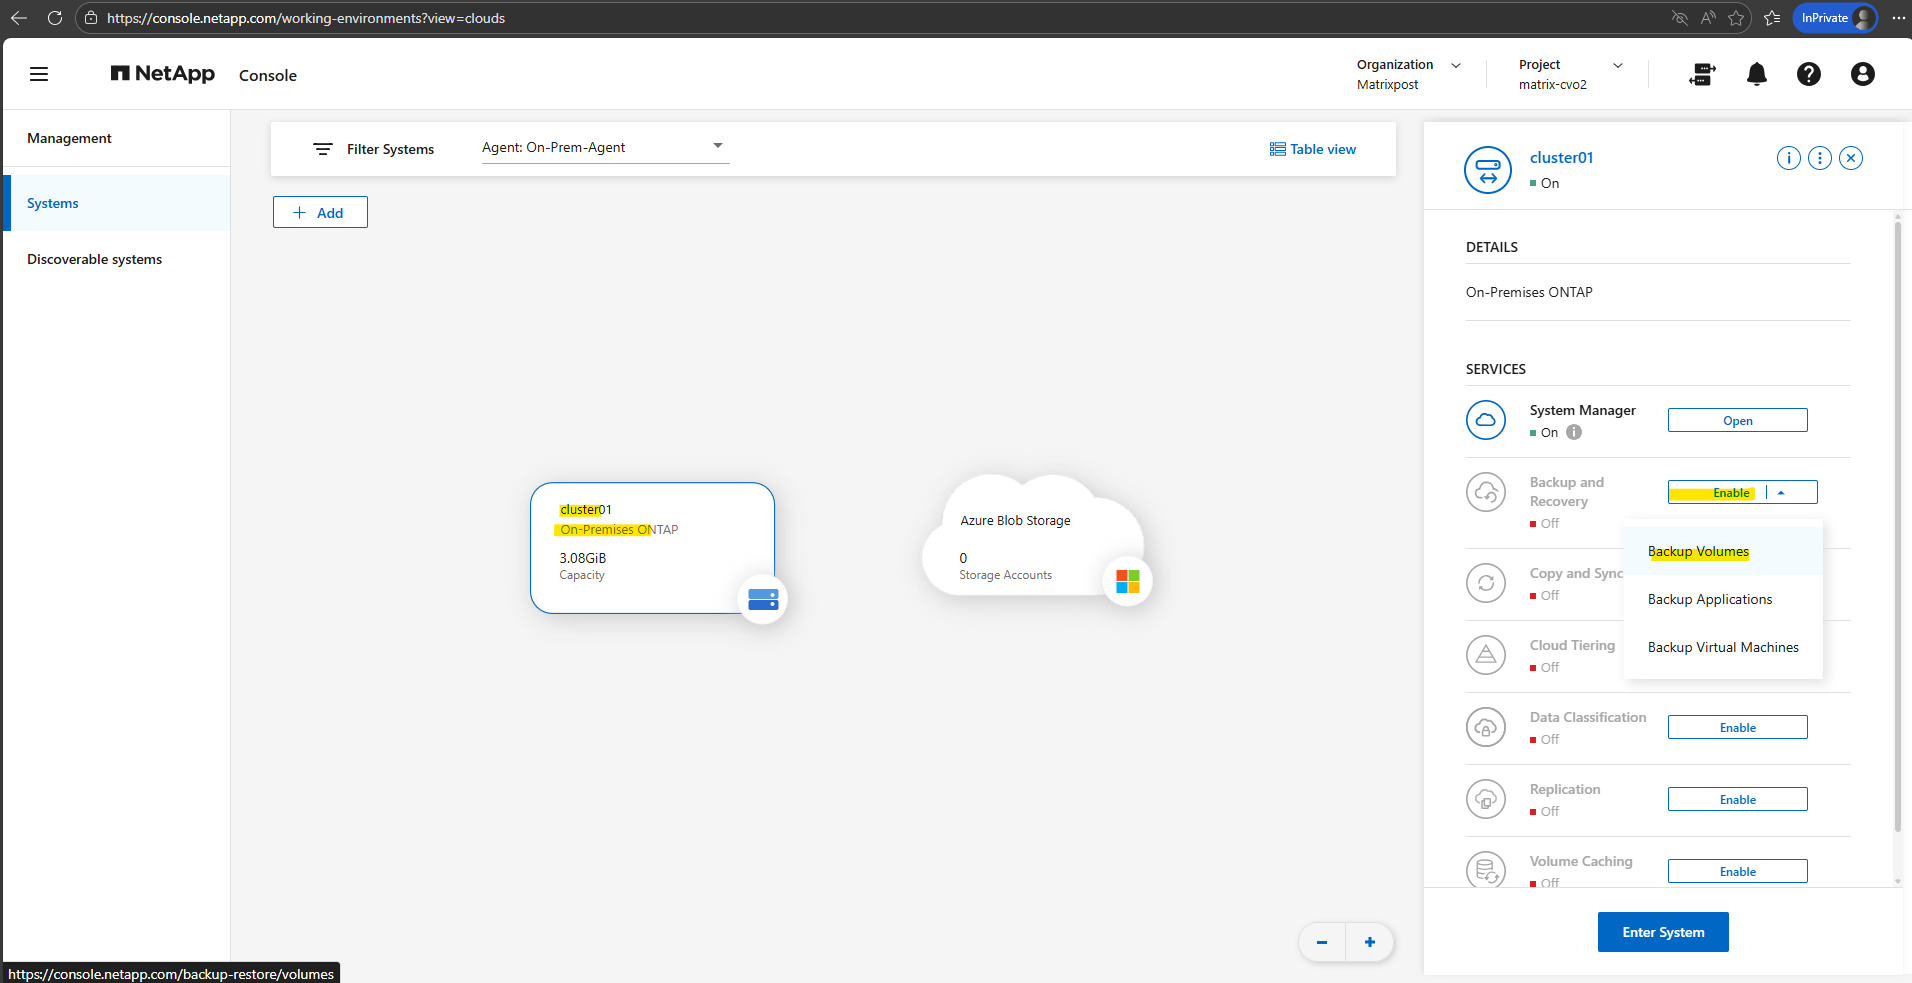The height and width of the screenshot is (983, 1912).
Task: Collapse Backup and Recovery Enable dropdown arrow
Action: click(1781, 492)
